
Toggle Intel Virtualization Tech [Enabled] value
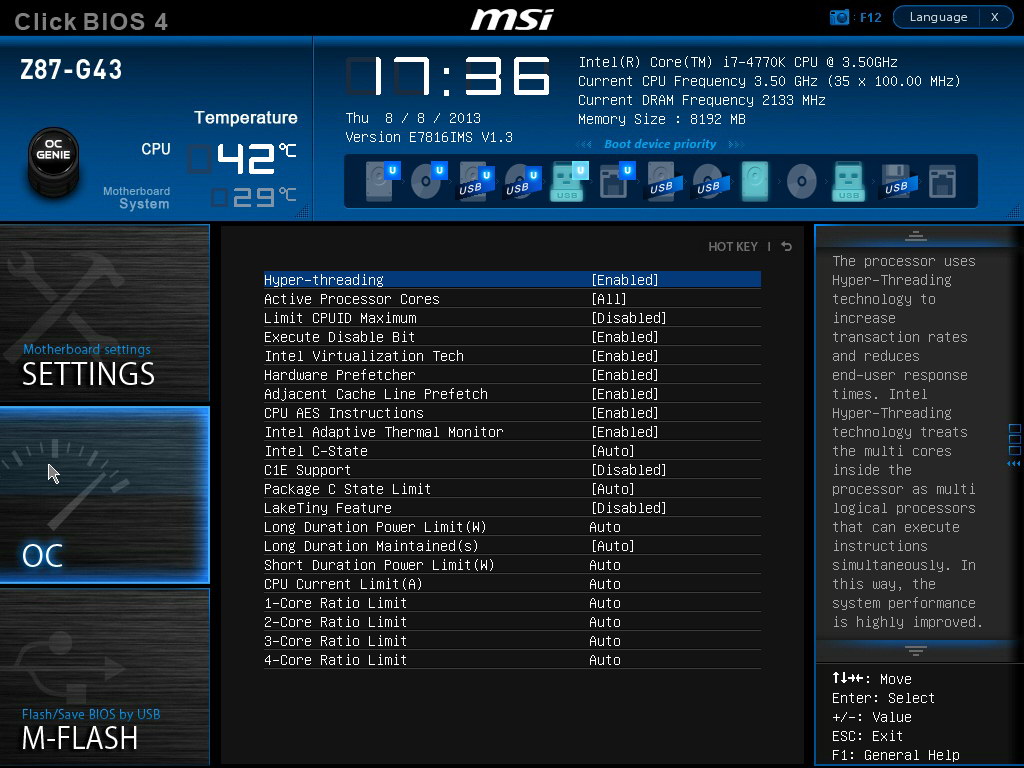click(625, 355)
